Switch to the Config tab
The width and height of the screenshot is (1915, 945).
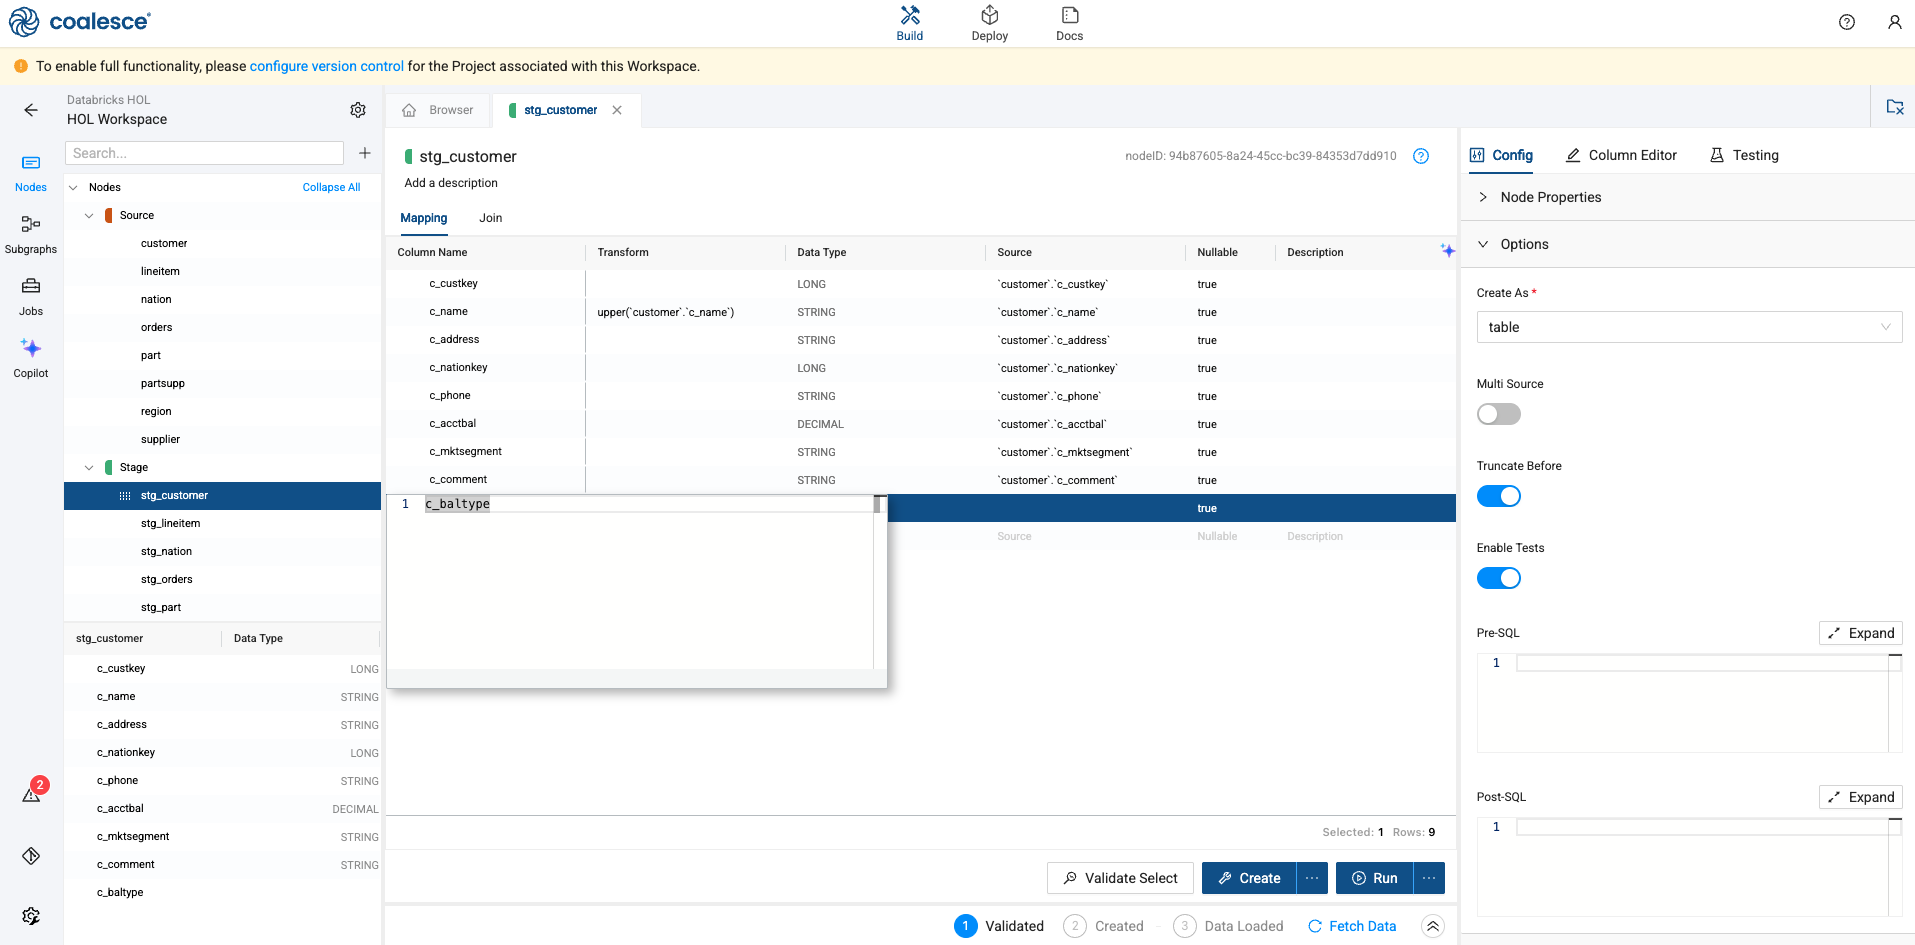point(1501,155)
